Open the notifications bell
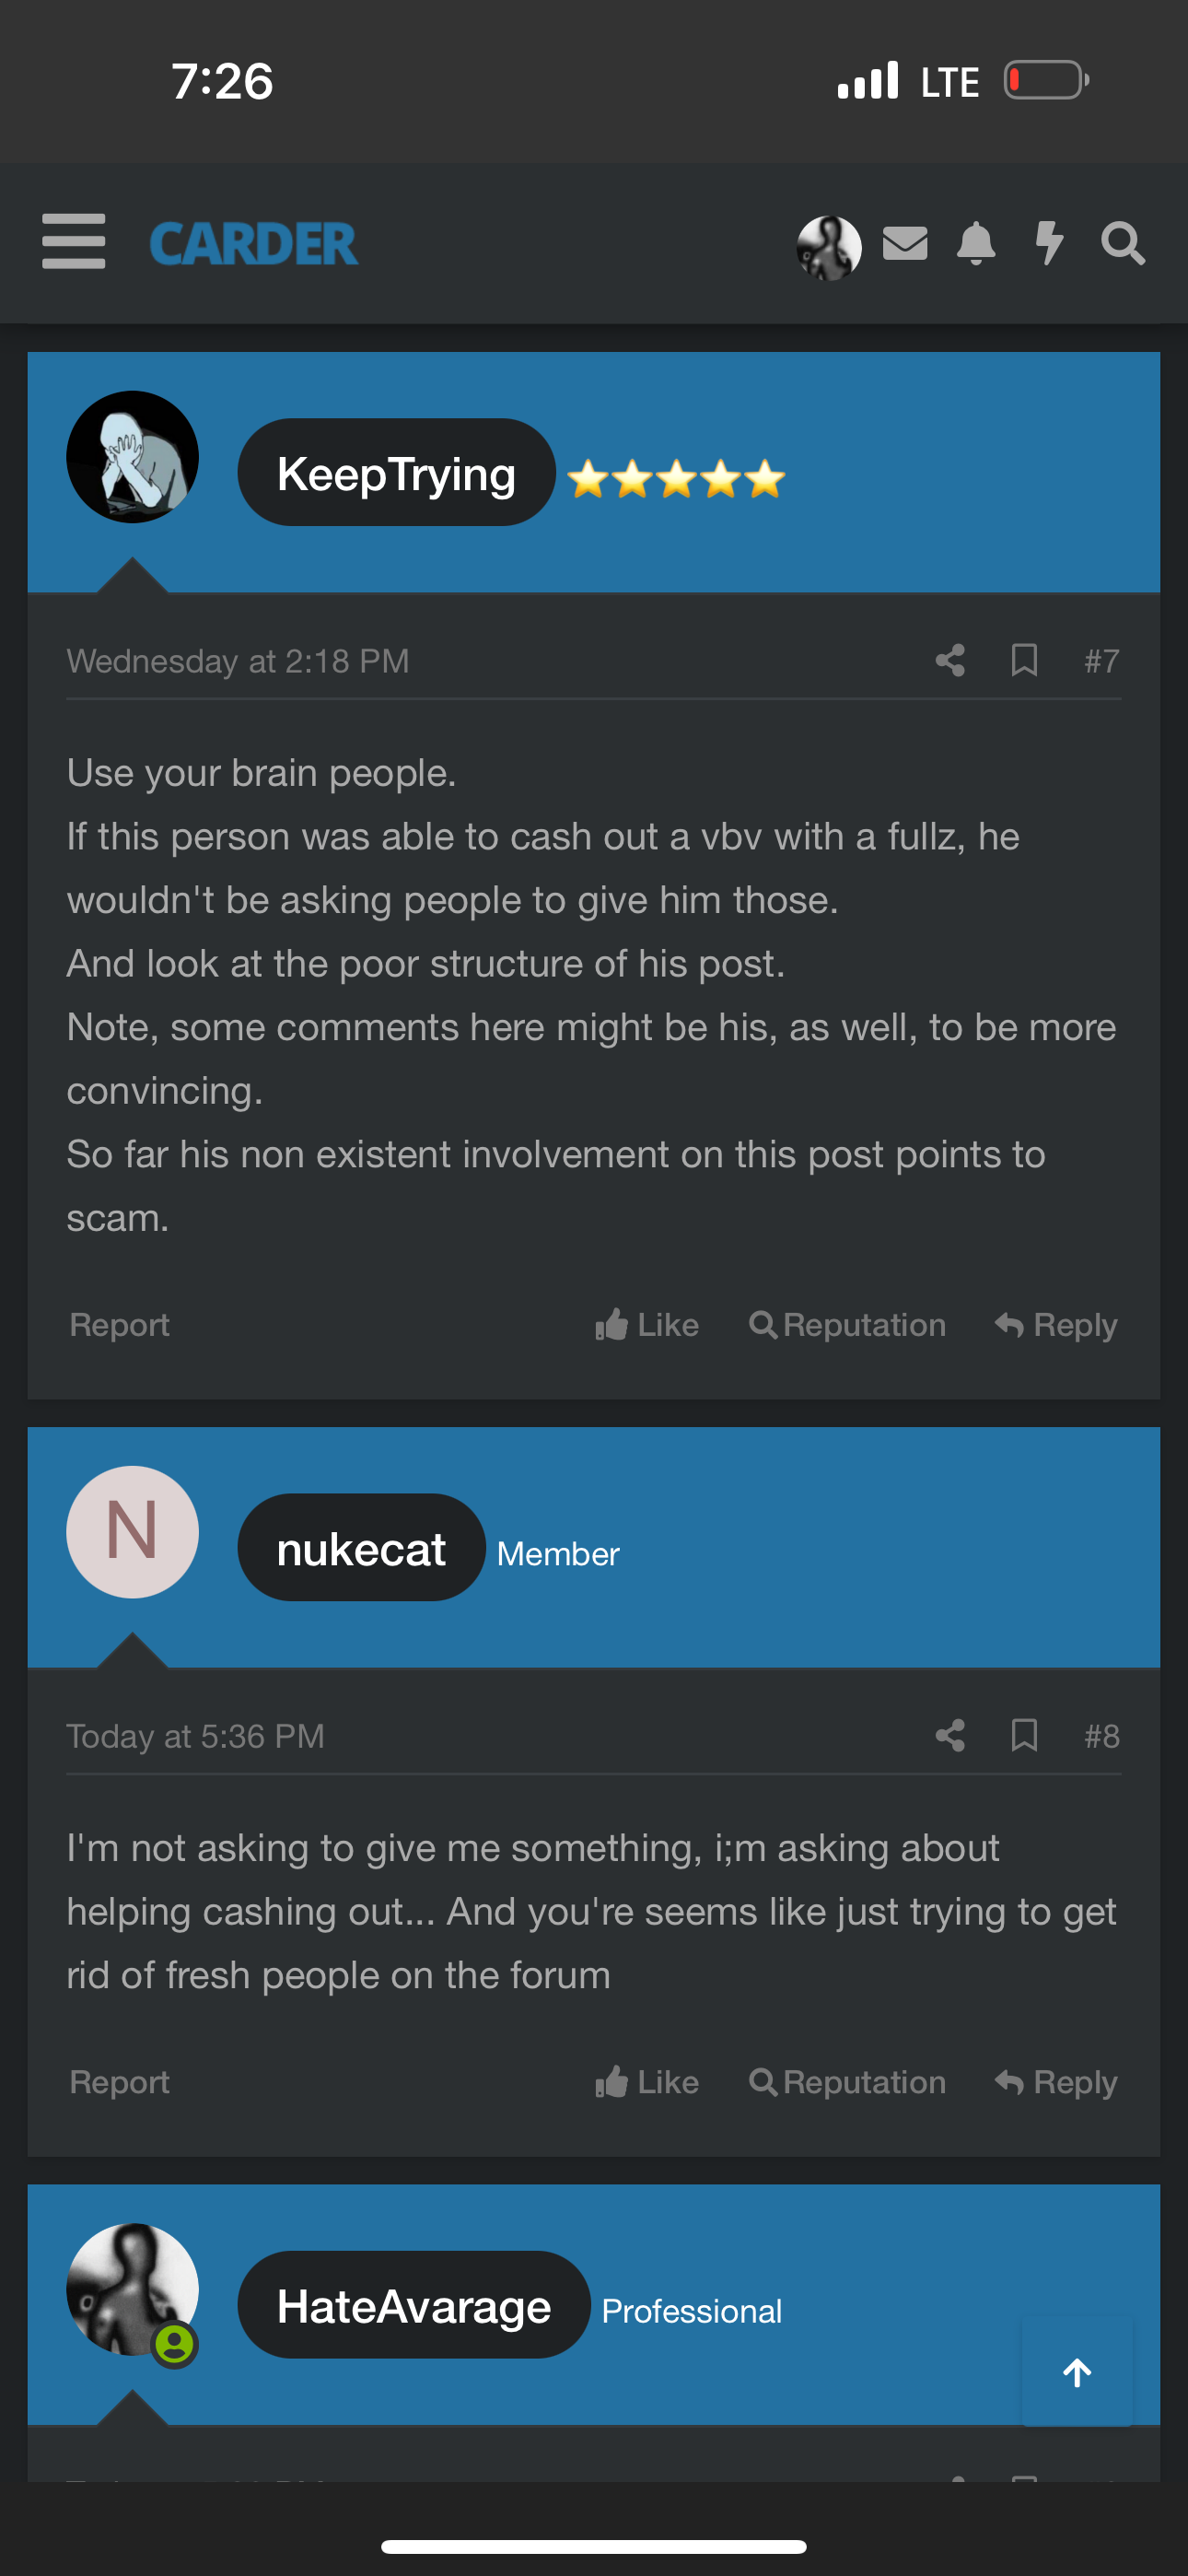Screen dimensions: 1188x2576 click(x=976, y=243)
